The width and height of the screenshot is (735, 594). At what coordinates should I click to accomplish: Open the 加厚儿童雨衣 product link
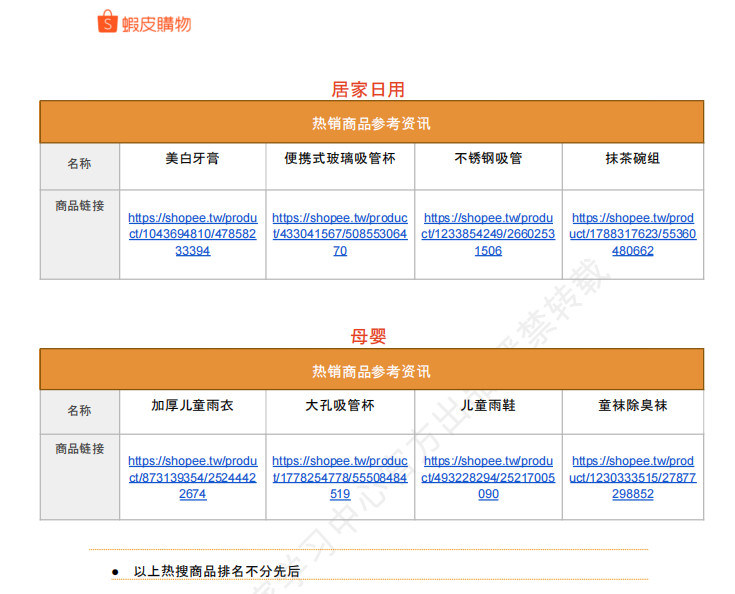pos(193,477)
